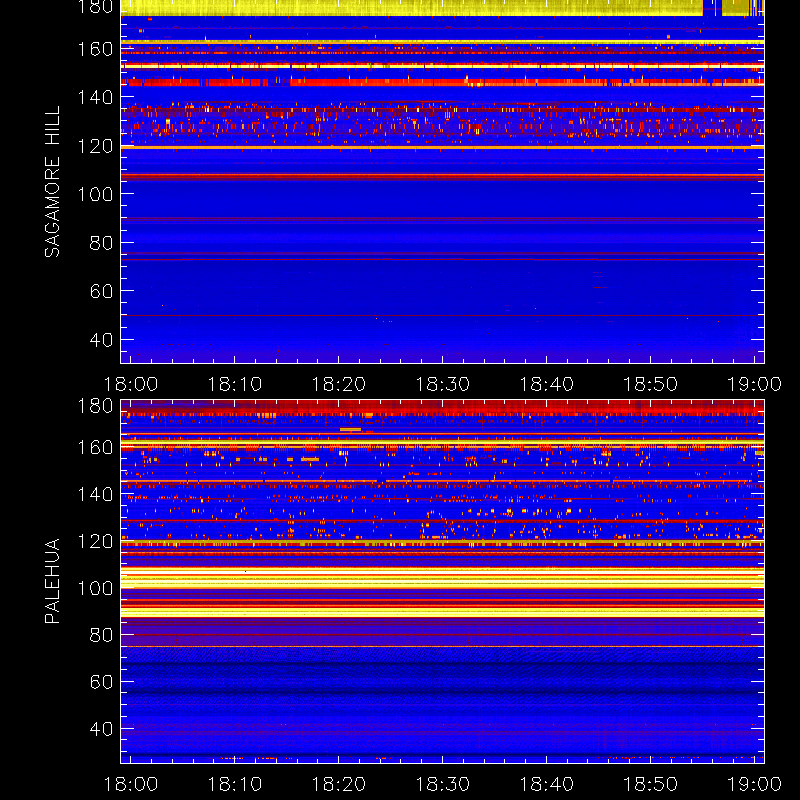Select the 60 tick label on Sagamore Hill axis
The width and height of the screenshot is (800, 800).
coord(101,291)
